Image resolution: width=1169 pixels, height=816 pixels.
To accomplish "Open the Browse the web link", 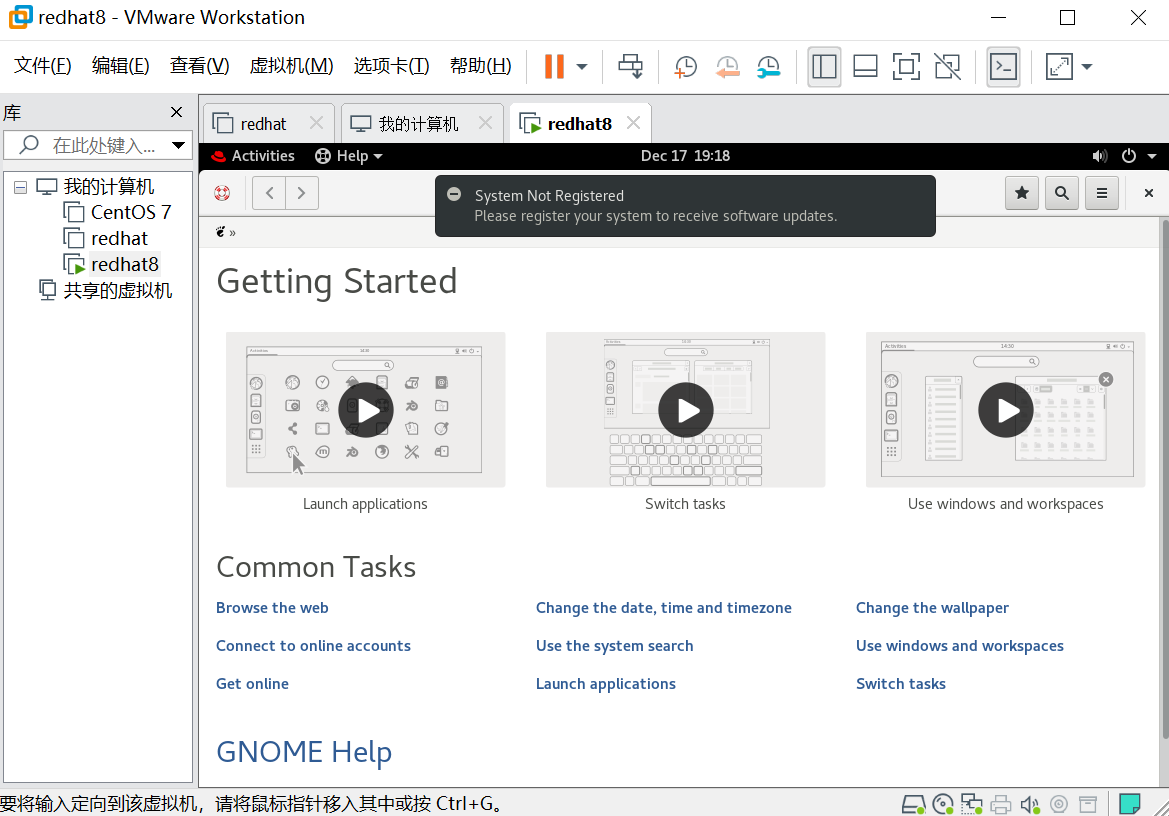I will click(272, 608).
